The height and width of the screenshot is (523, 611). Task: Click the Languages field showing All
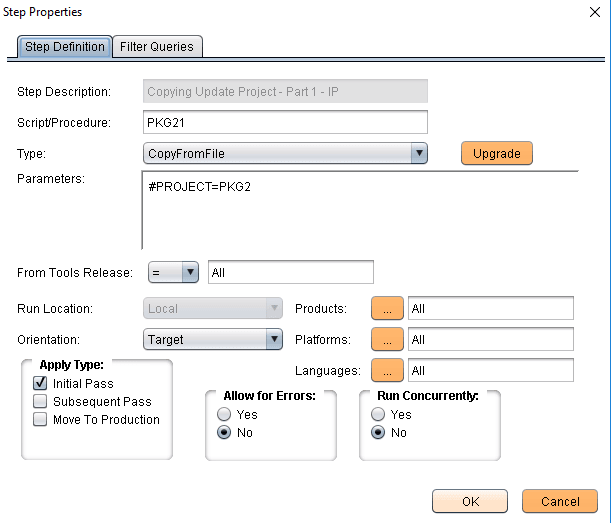point(491,370)
